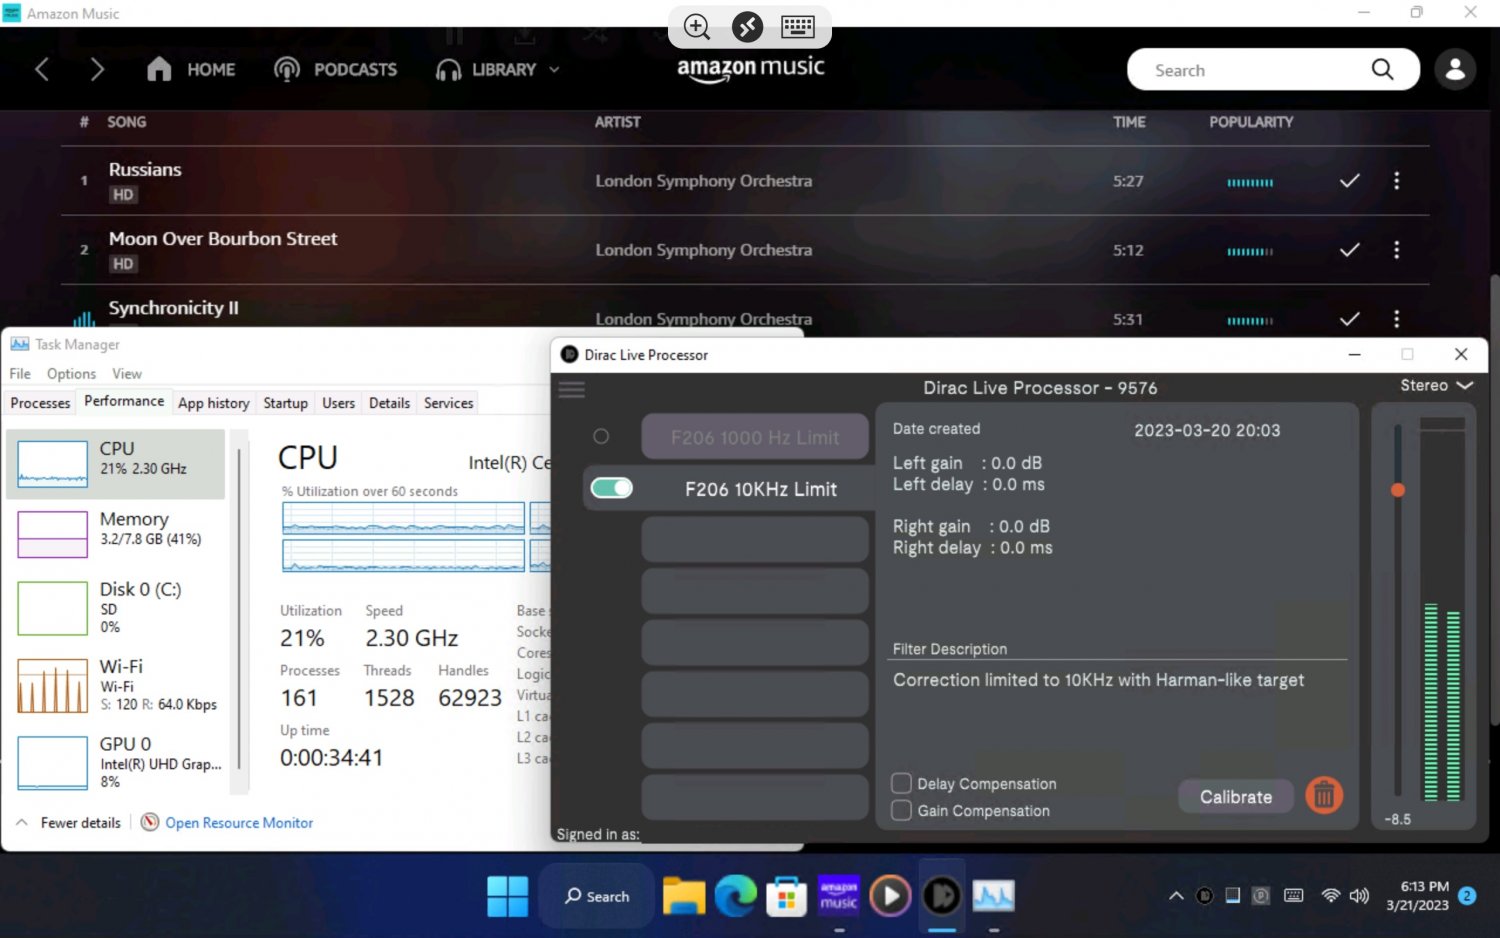The image size is (1500, 938).
Task: Select the F206 1000 Hz Limit radio button
Action: [601, 436]
